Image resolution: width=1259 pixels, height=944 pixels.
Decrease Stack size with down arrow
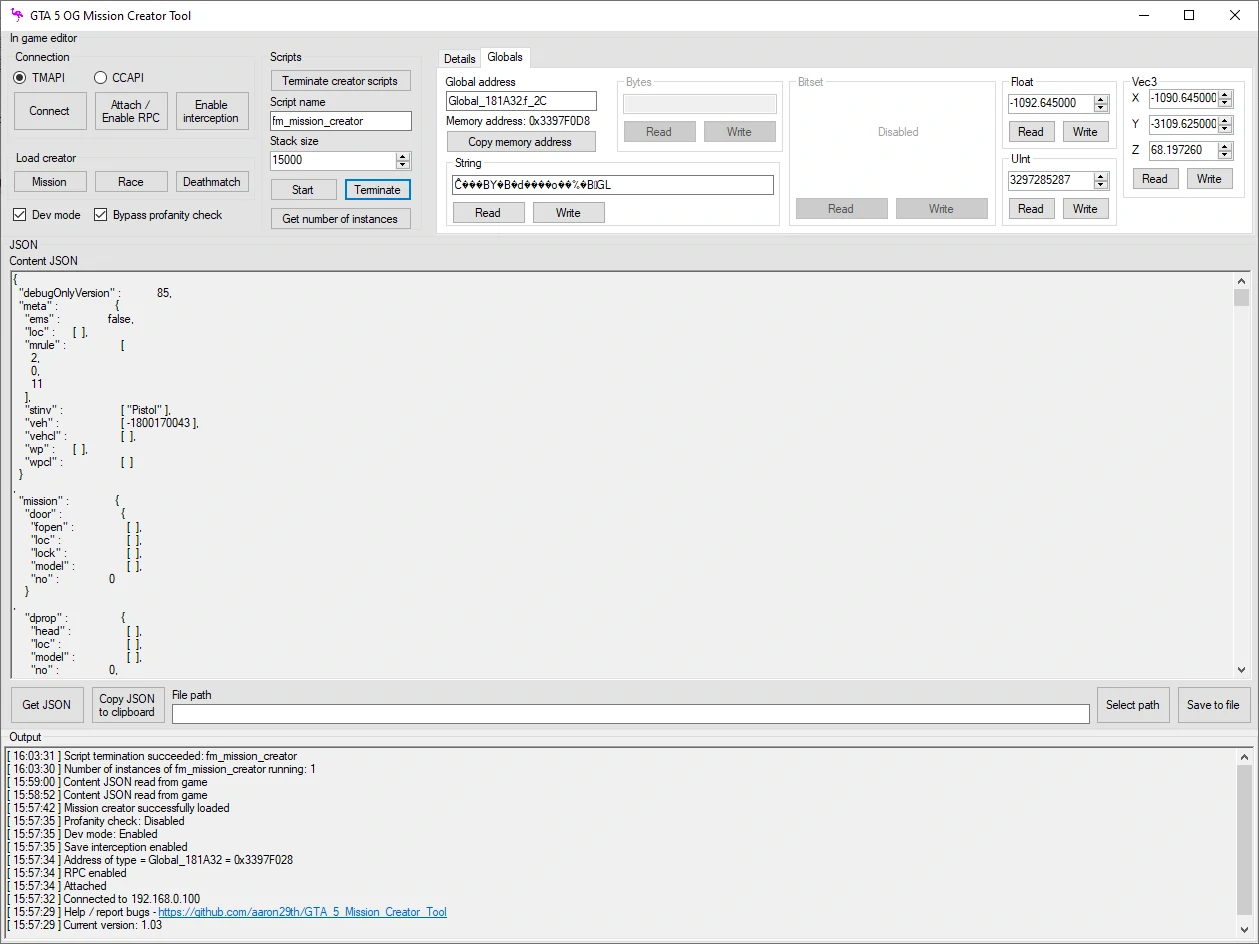pyautogui.click(x=403, y=165)
